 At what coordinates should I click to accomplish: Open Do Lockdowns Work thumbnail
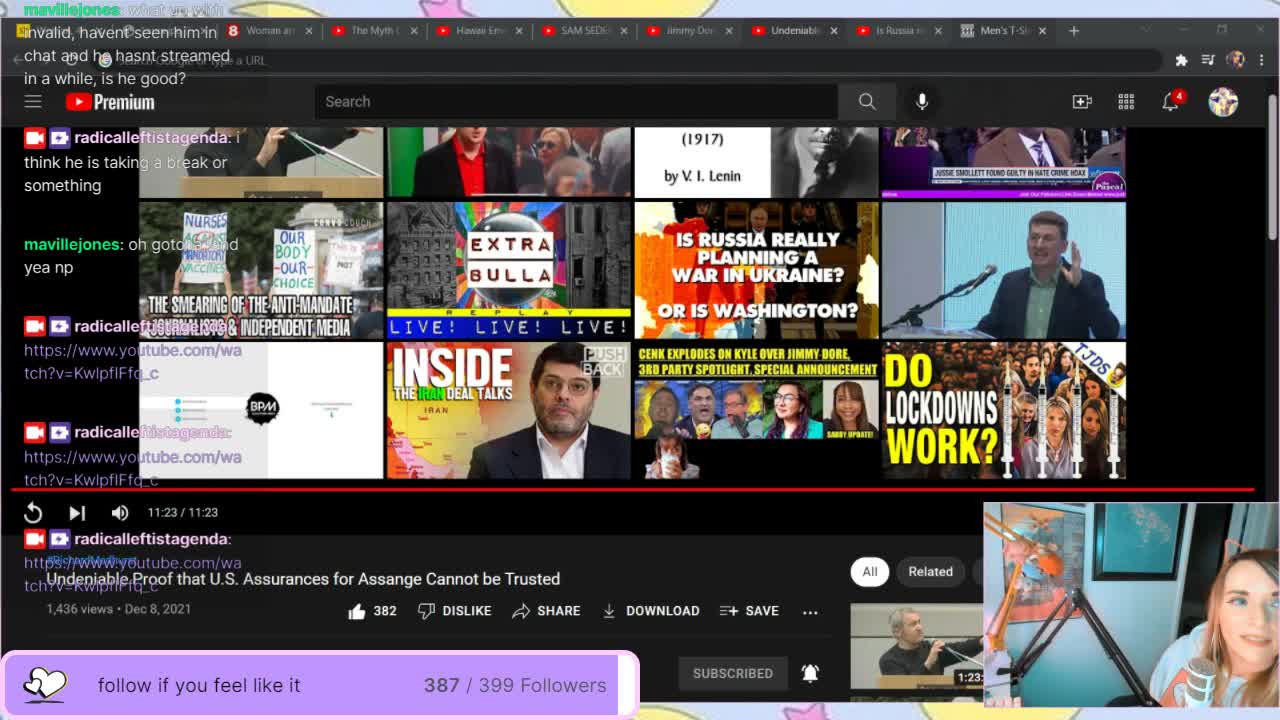coord(1004,410)
